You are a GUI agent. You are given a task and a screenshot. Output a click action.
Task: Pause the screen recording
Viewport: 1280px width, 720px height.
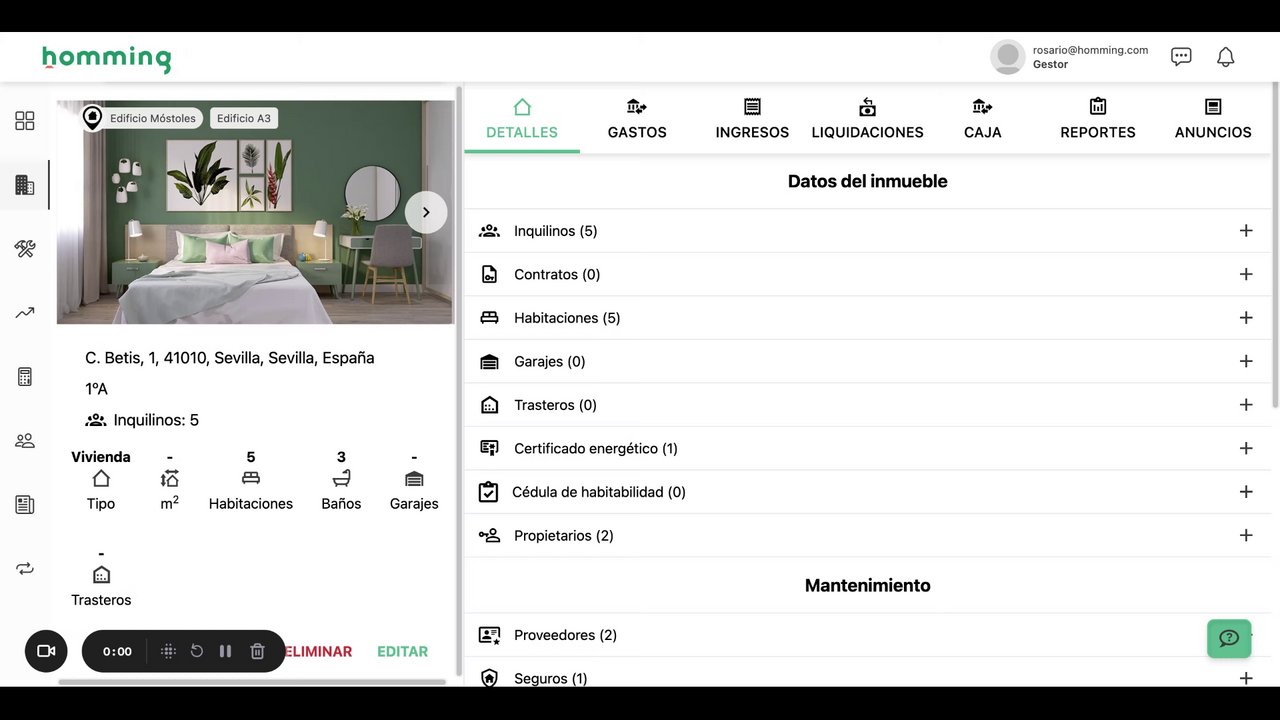tap(226, 651)
